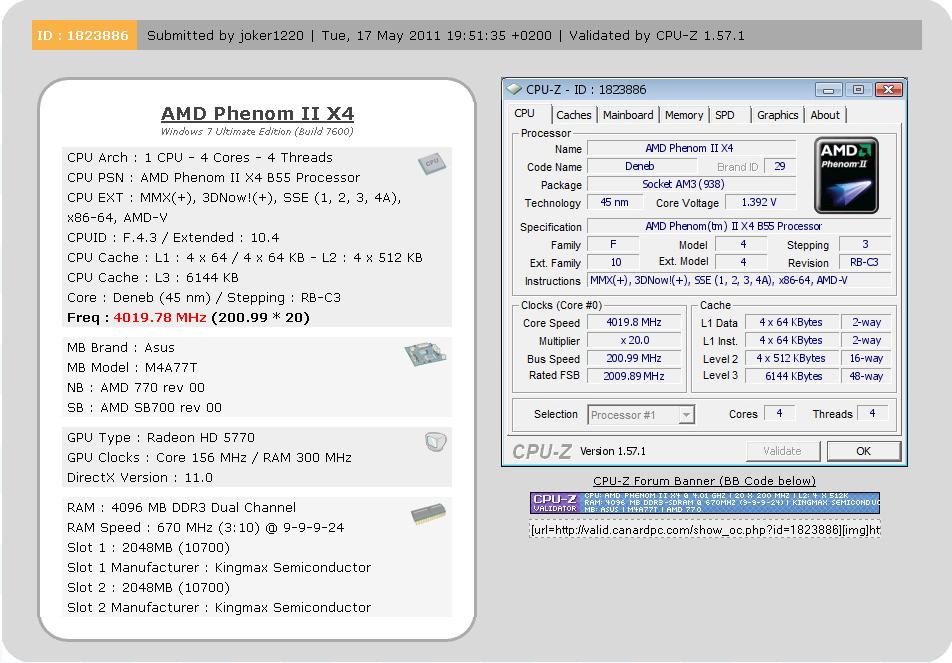This screenshot has height=663, width=952.
Task: Click the Instructions field text
Action: pos(739,280)
